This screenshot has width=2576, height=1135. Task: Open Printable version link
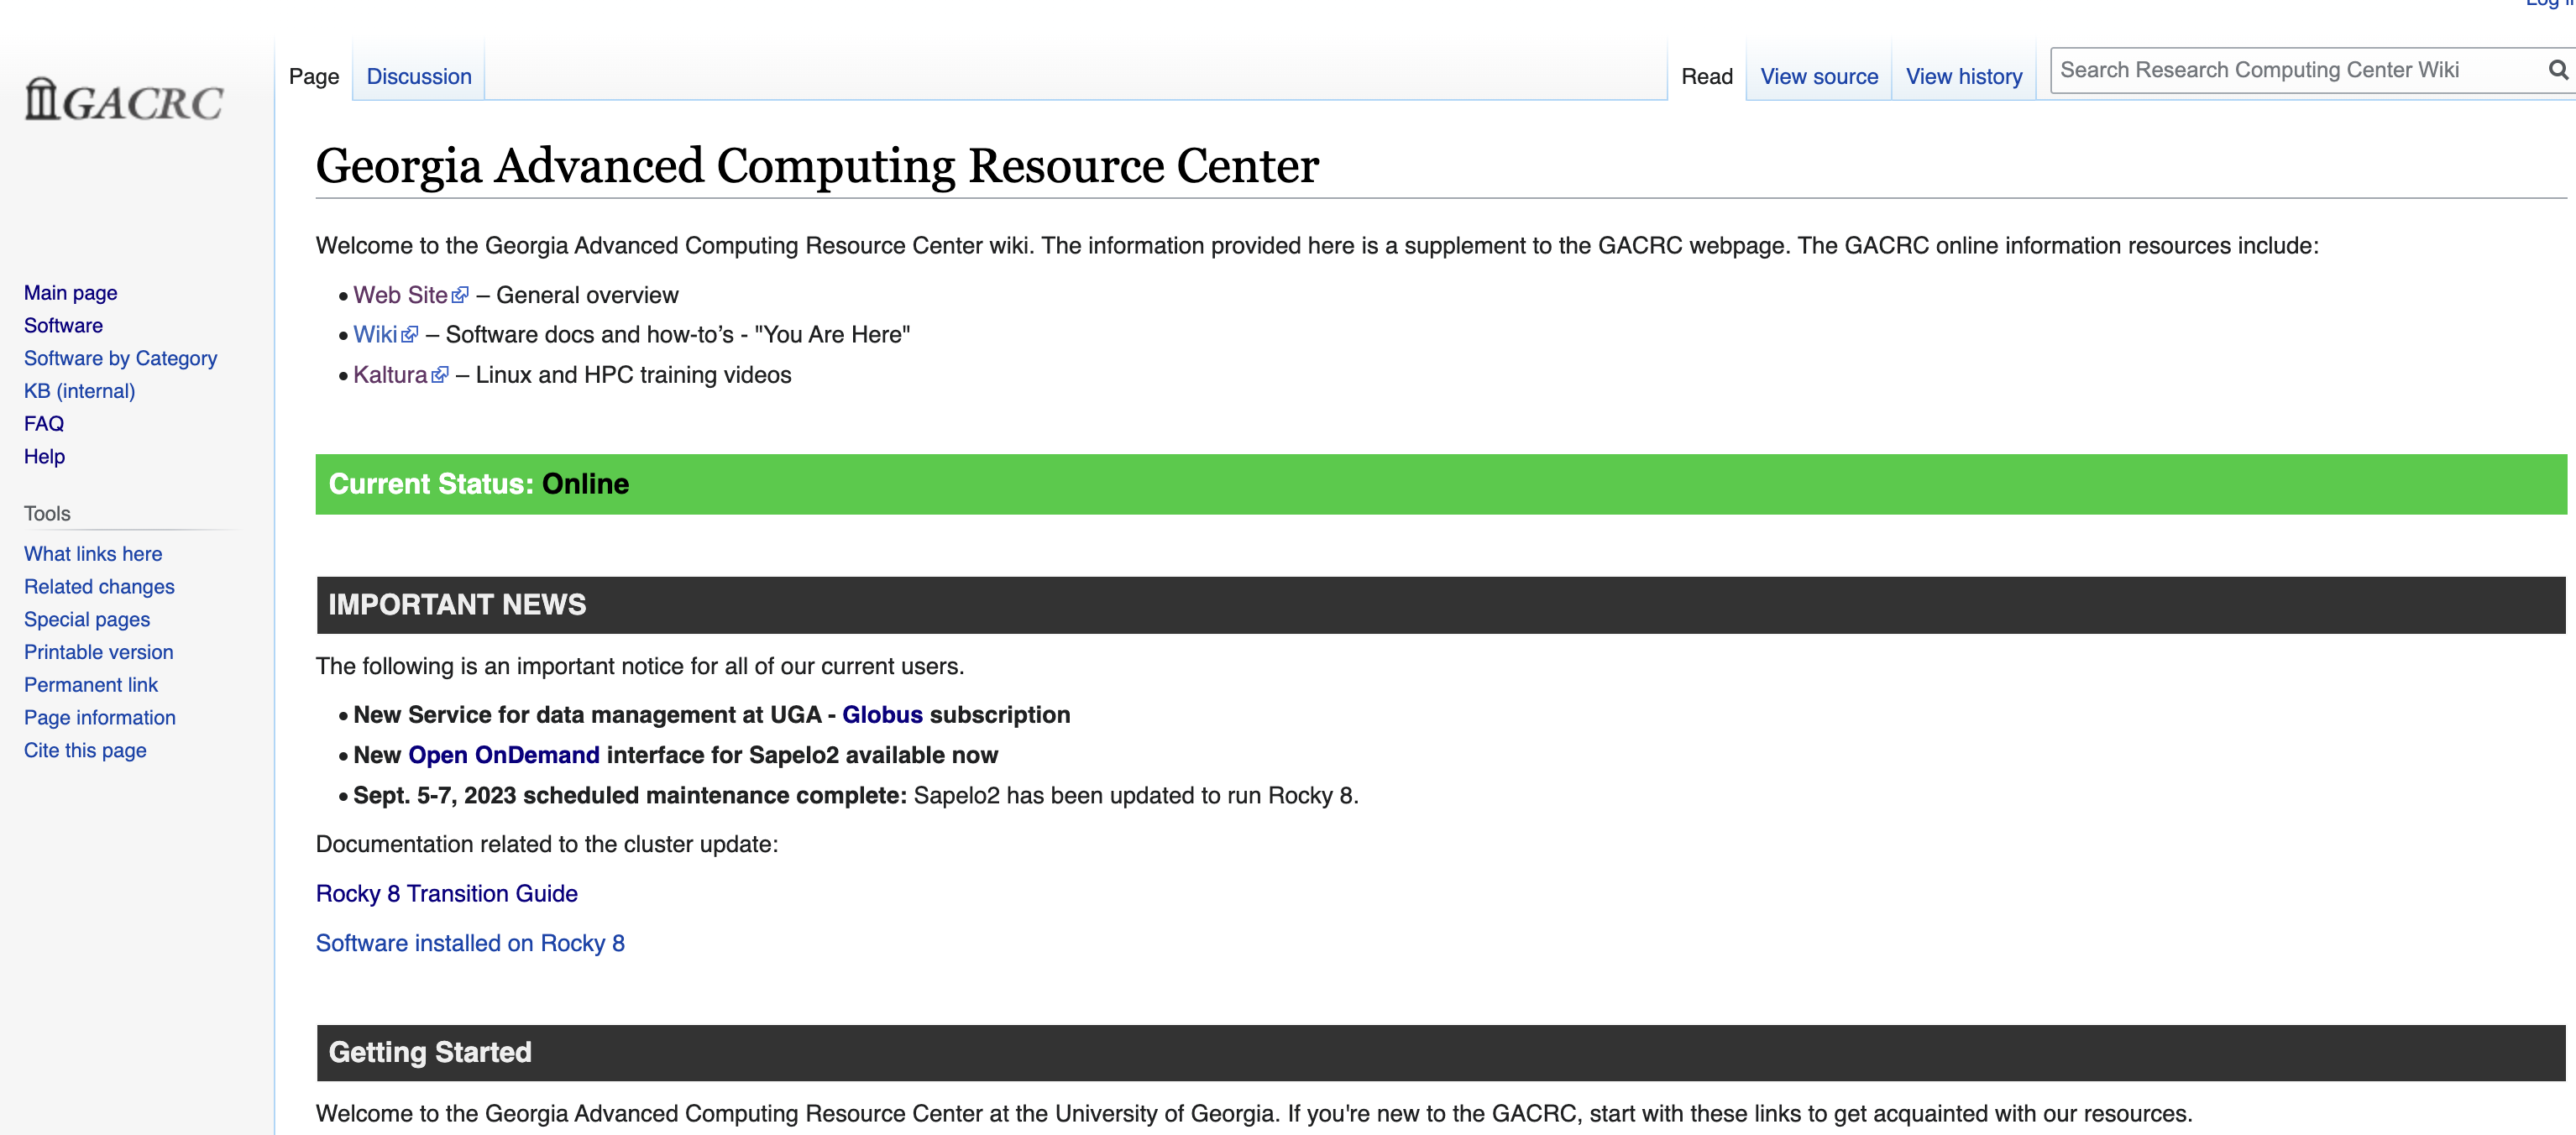(99, 652)
